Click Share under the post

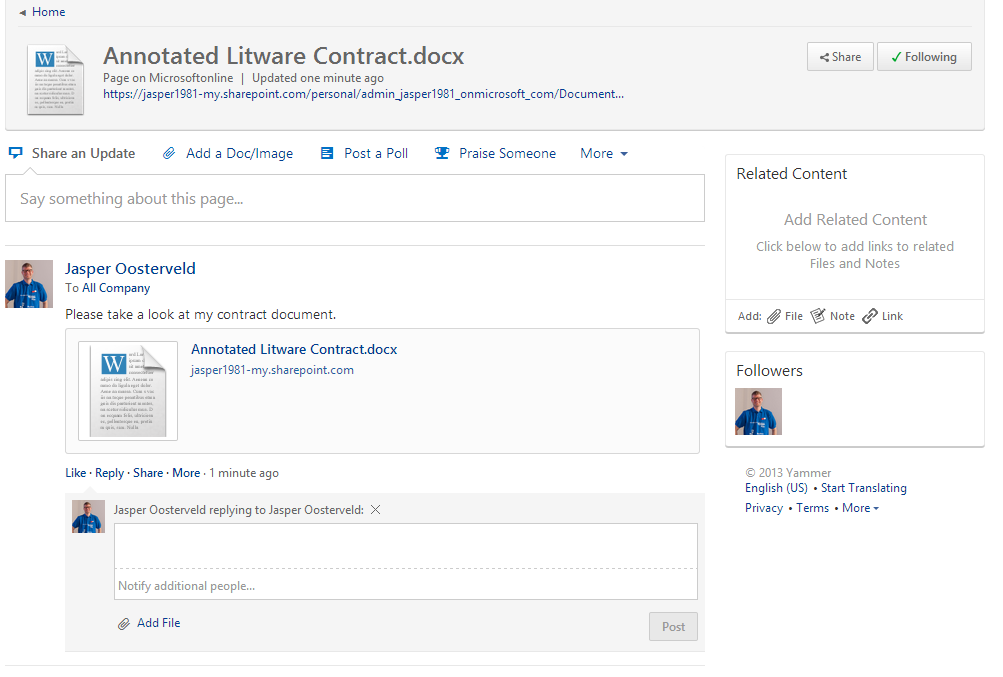click(148, 473)
